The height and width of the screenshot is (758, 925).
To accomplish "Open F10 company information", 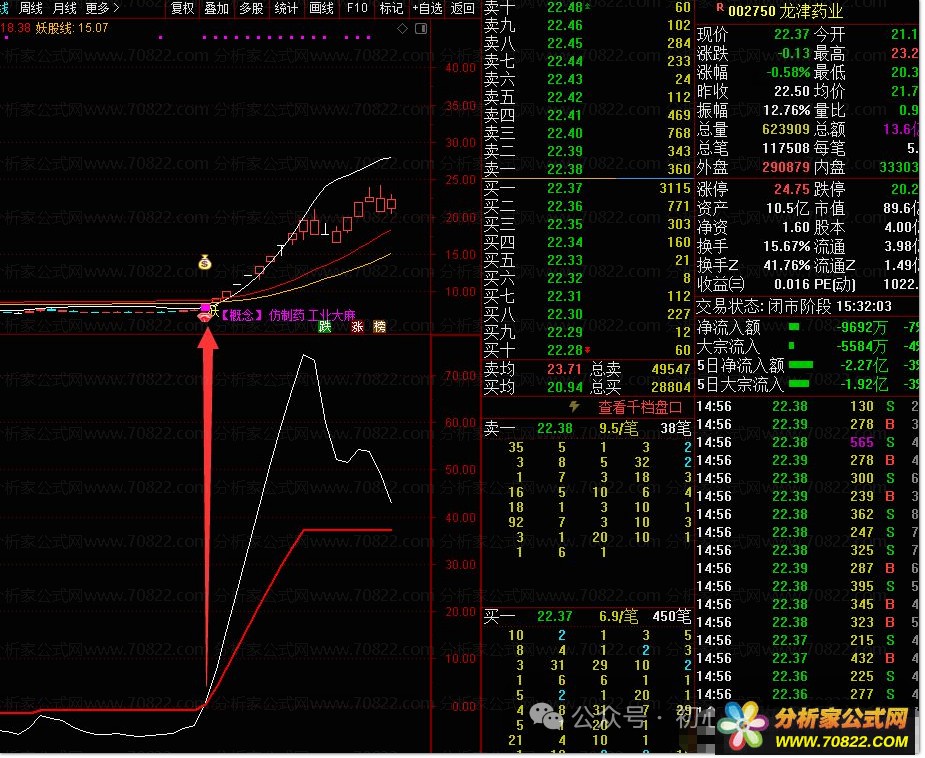I will pyautogui.click(x=357, y=8).
